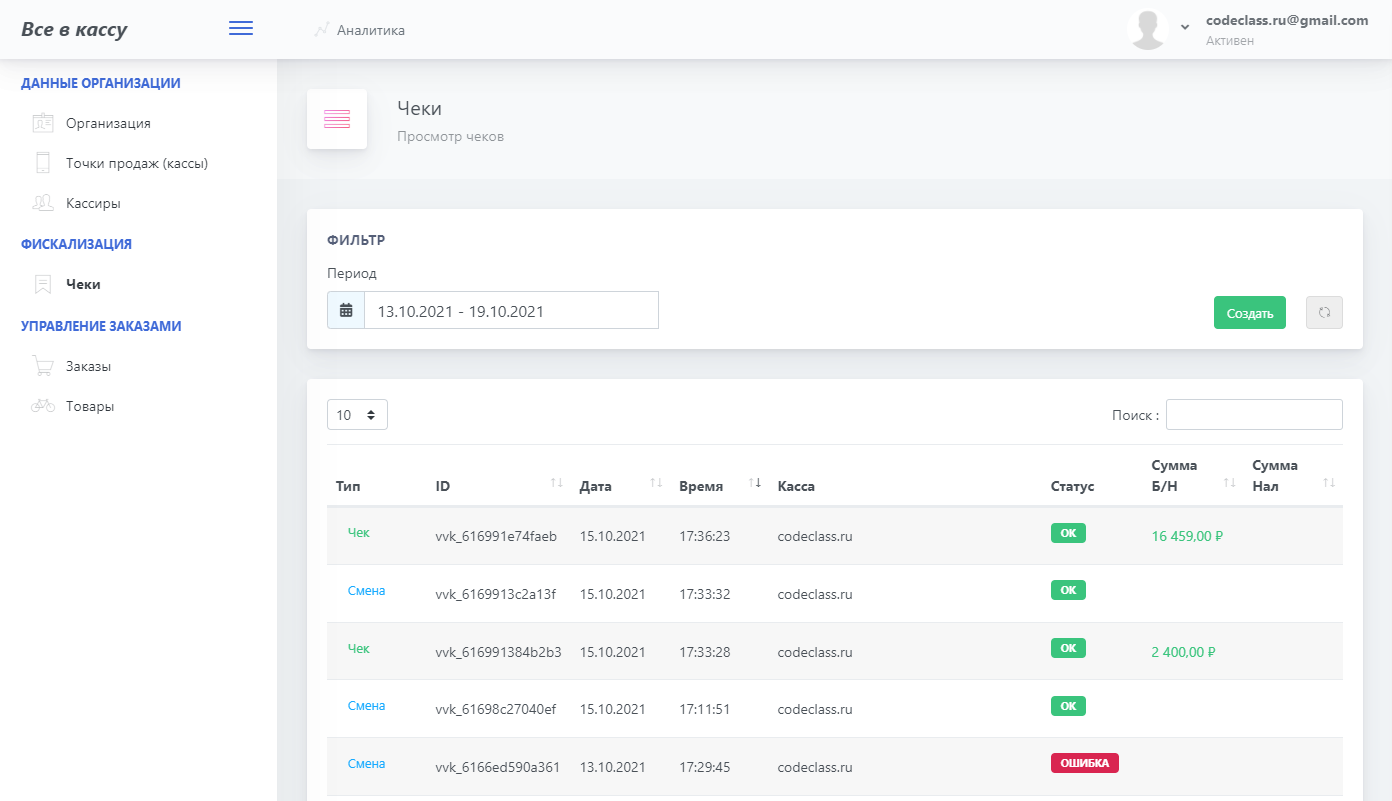1392x801 pixels.
Task: Click the Заказы shopping cart icon
Action: click(43, 366)
